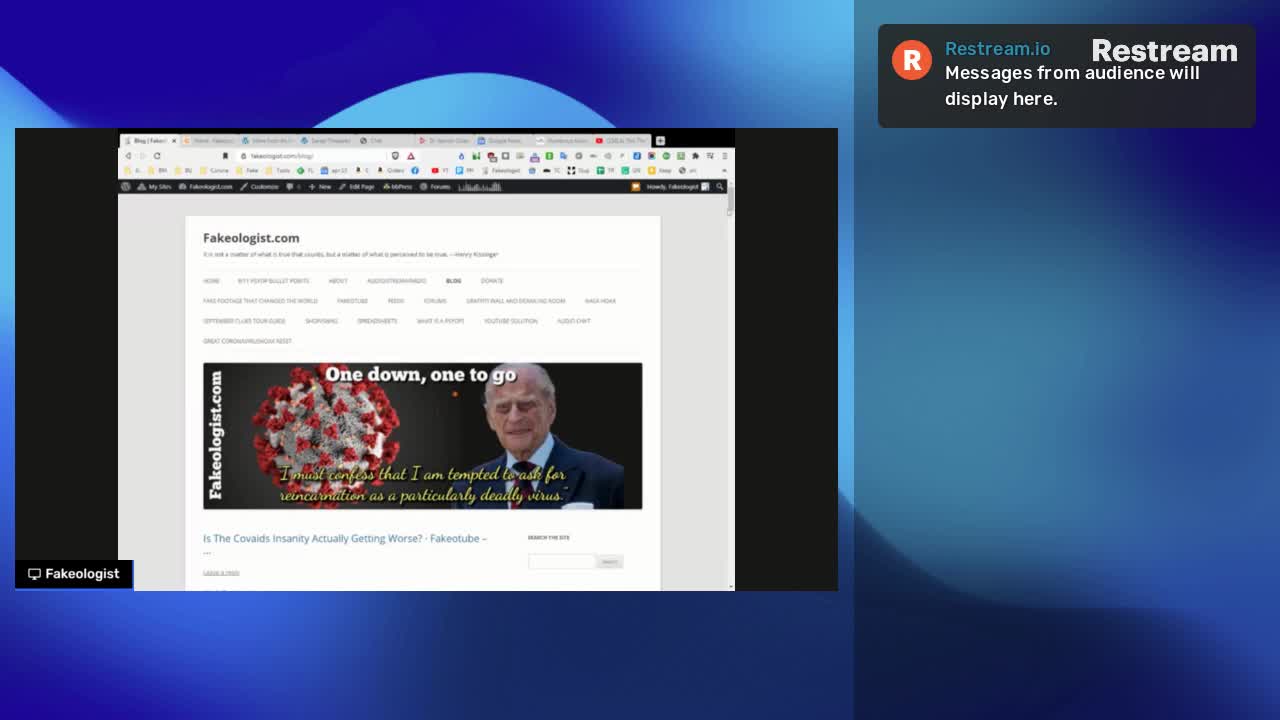Viewport: 1280px width, 720px height.
Task: Open Great Coronavirus Hoax Reset item
Action: [x=247, y=341]
